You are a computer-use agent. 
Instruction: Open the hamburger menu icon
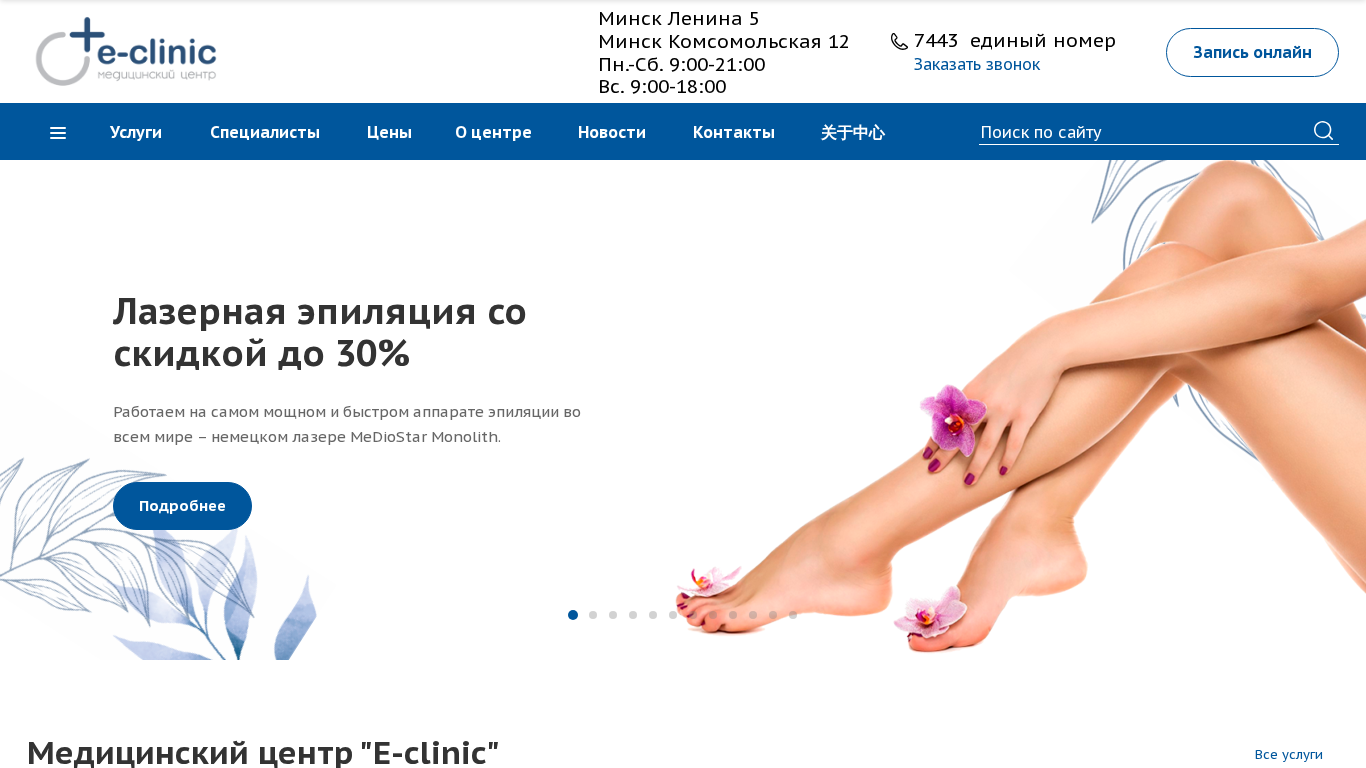click(58, 133)
